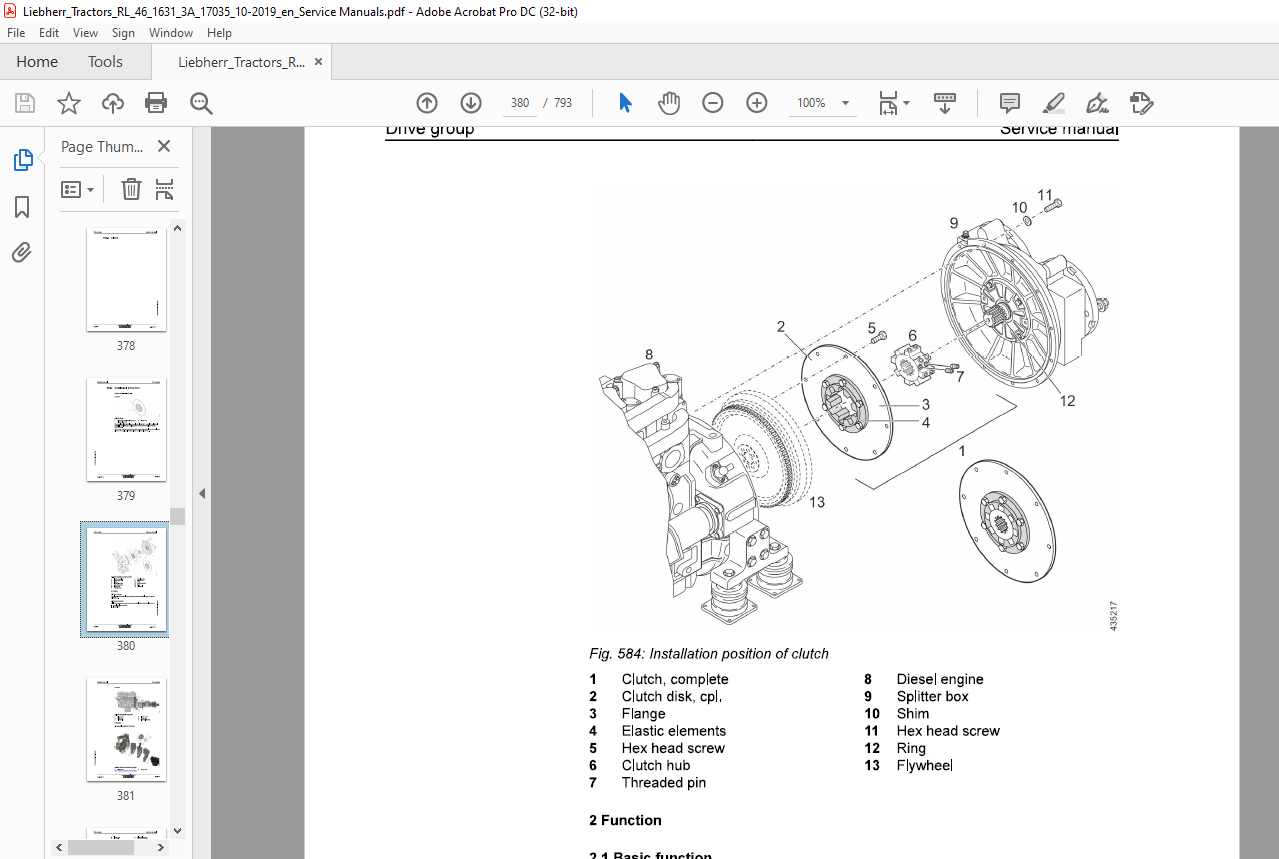Click the total page count 793
This screenshot has height=859, width=1279.
tap(563, 103)
